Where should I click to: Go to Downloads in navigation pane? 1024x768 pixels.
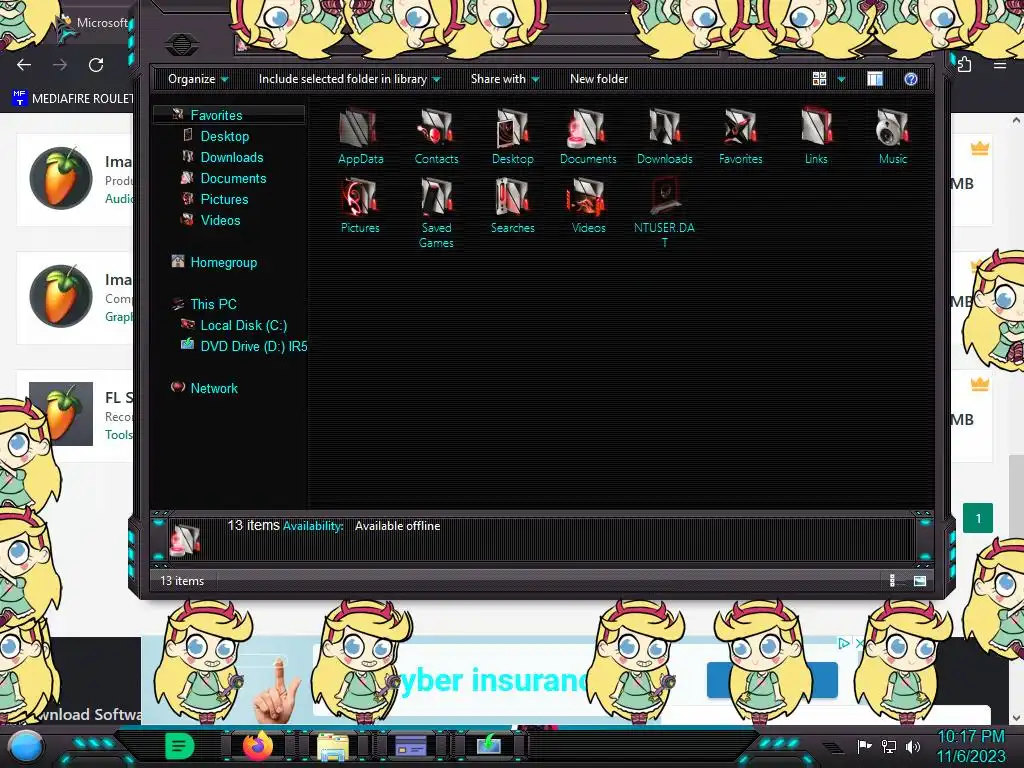pyautogui.click(x=232, y=157)
